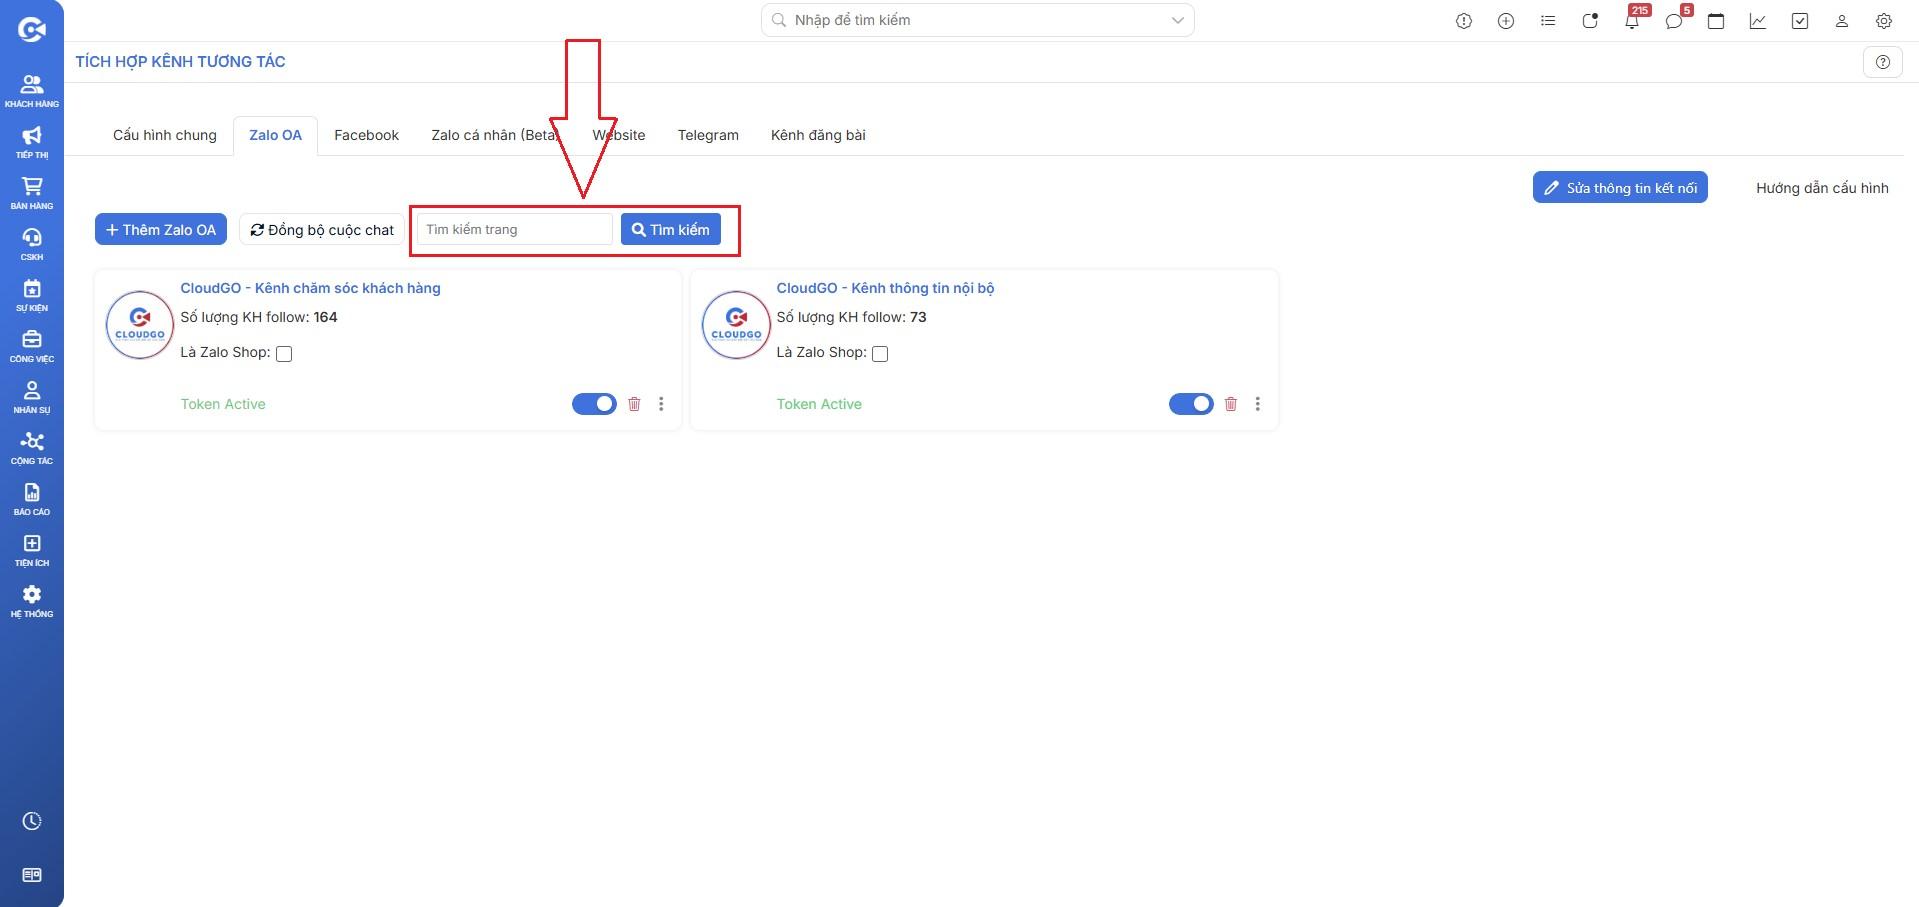Click Đồng bộ cuộc chat button
The height and width of the screenshot is (907, 1919).
(322, 229)
